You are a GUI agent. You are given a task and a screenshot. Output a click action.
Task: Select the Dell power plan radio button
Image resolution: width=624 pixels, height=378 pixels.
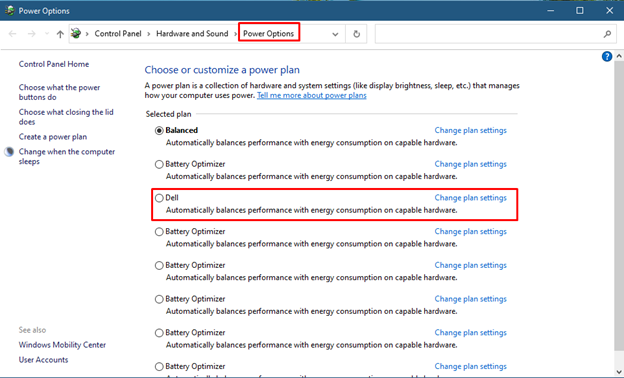coord(159,198)
